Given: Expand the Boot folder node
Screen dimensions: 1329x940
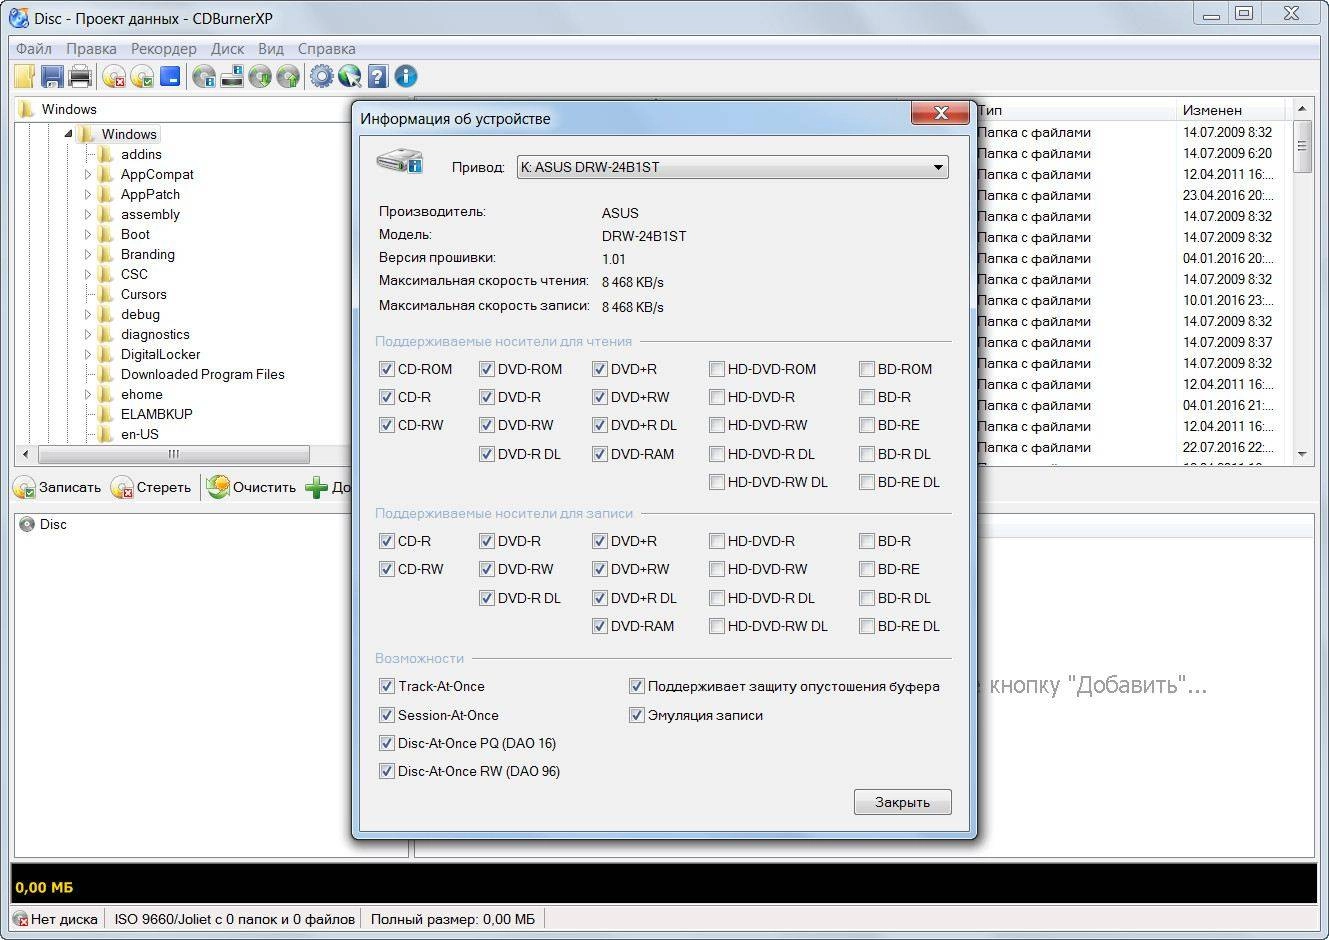Looking at the screenshot, I should point(88,234).
